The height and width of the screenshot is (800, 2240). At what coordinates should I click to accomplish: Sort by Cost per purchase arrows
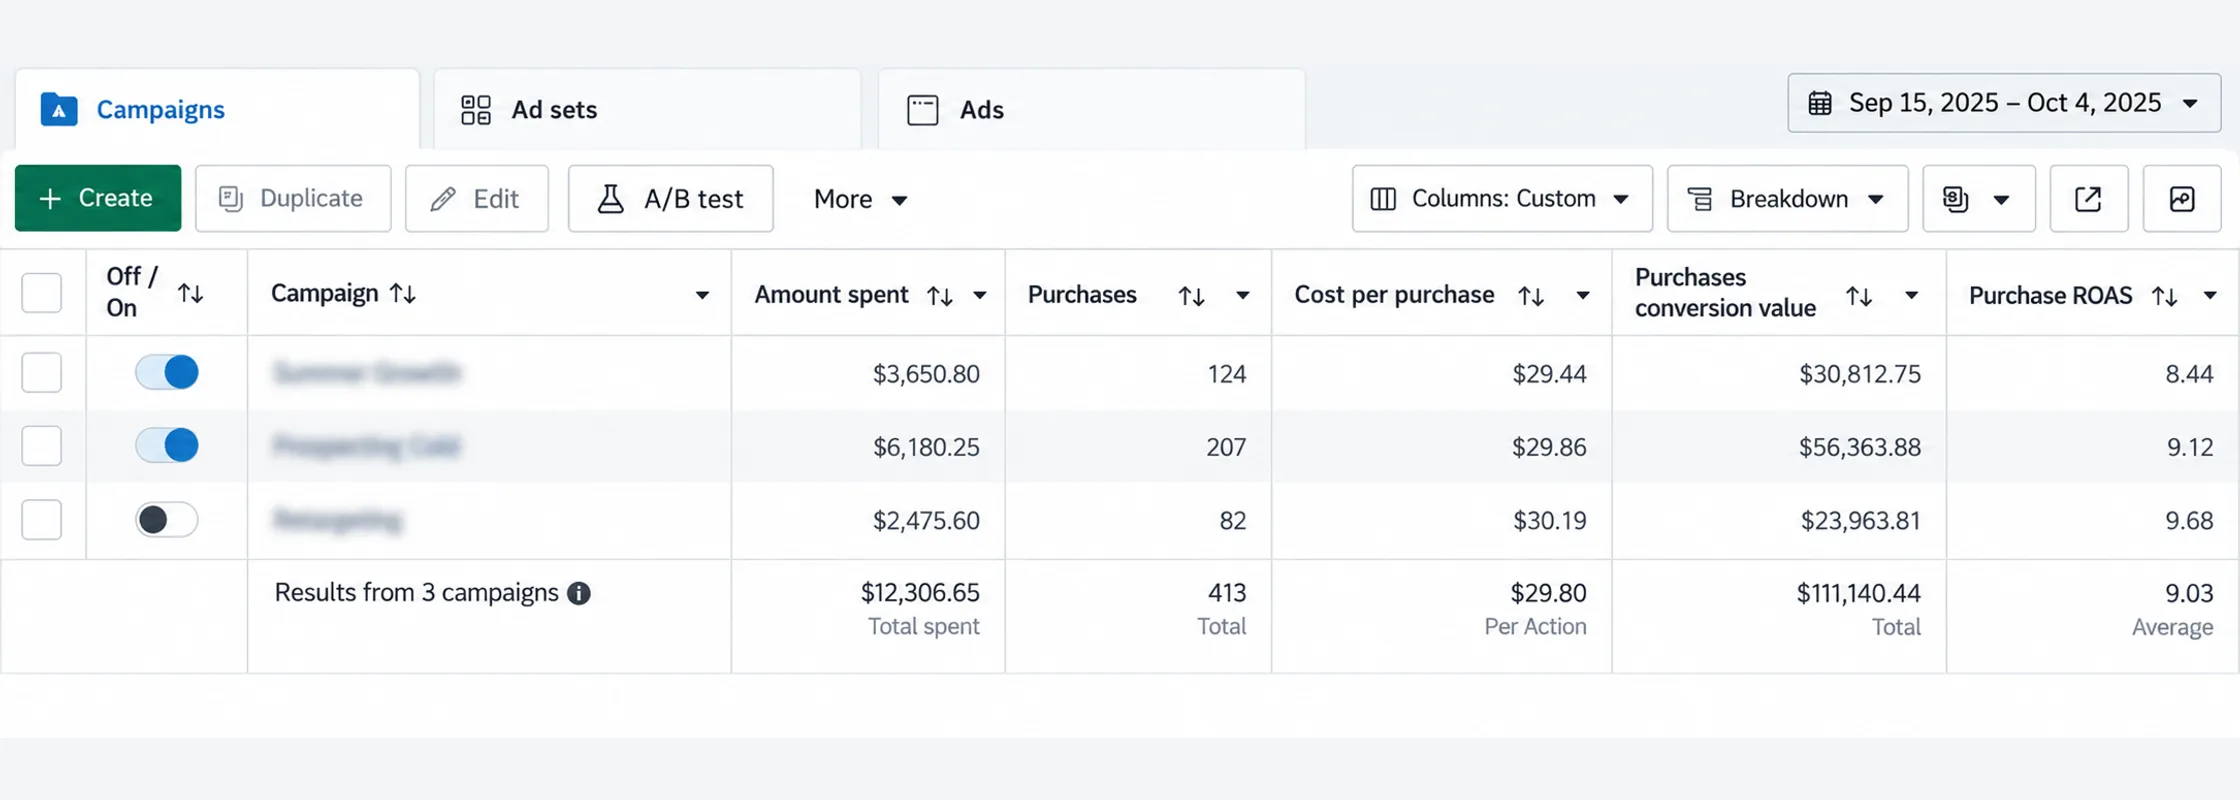tap(1531, 295)
